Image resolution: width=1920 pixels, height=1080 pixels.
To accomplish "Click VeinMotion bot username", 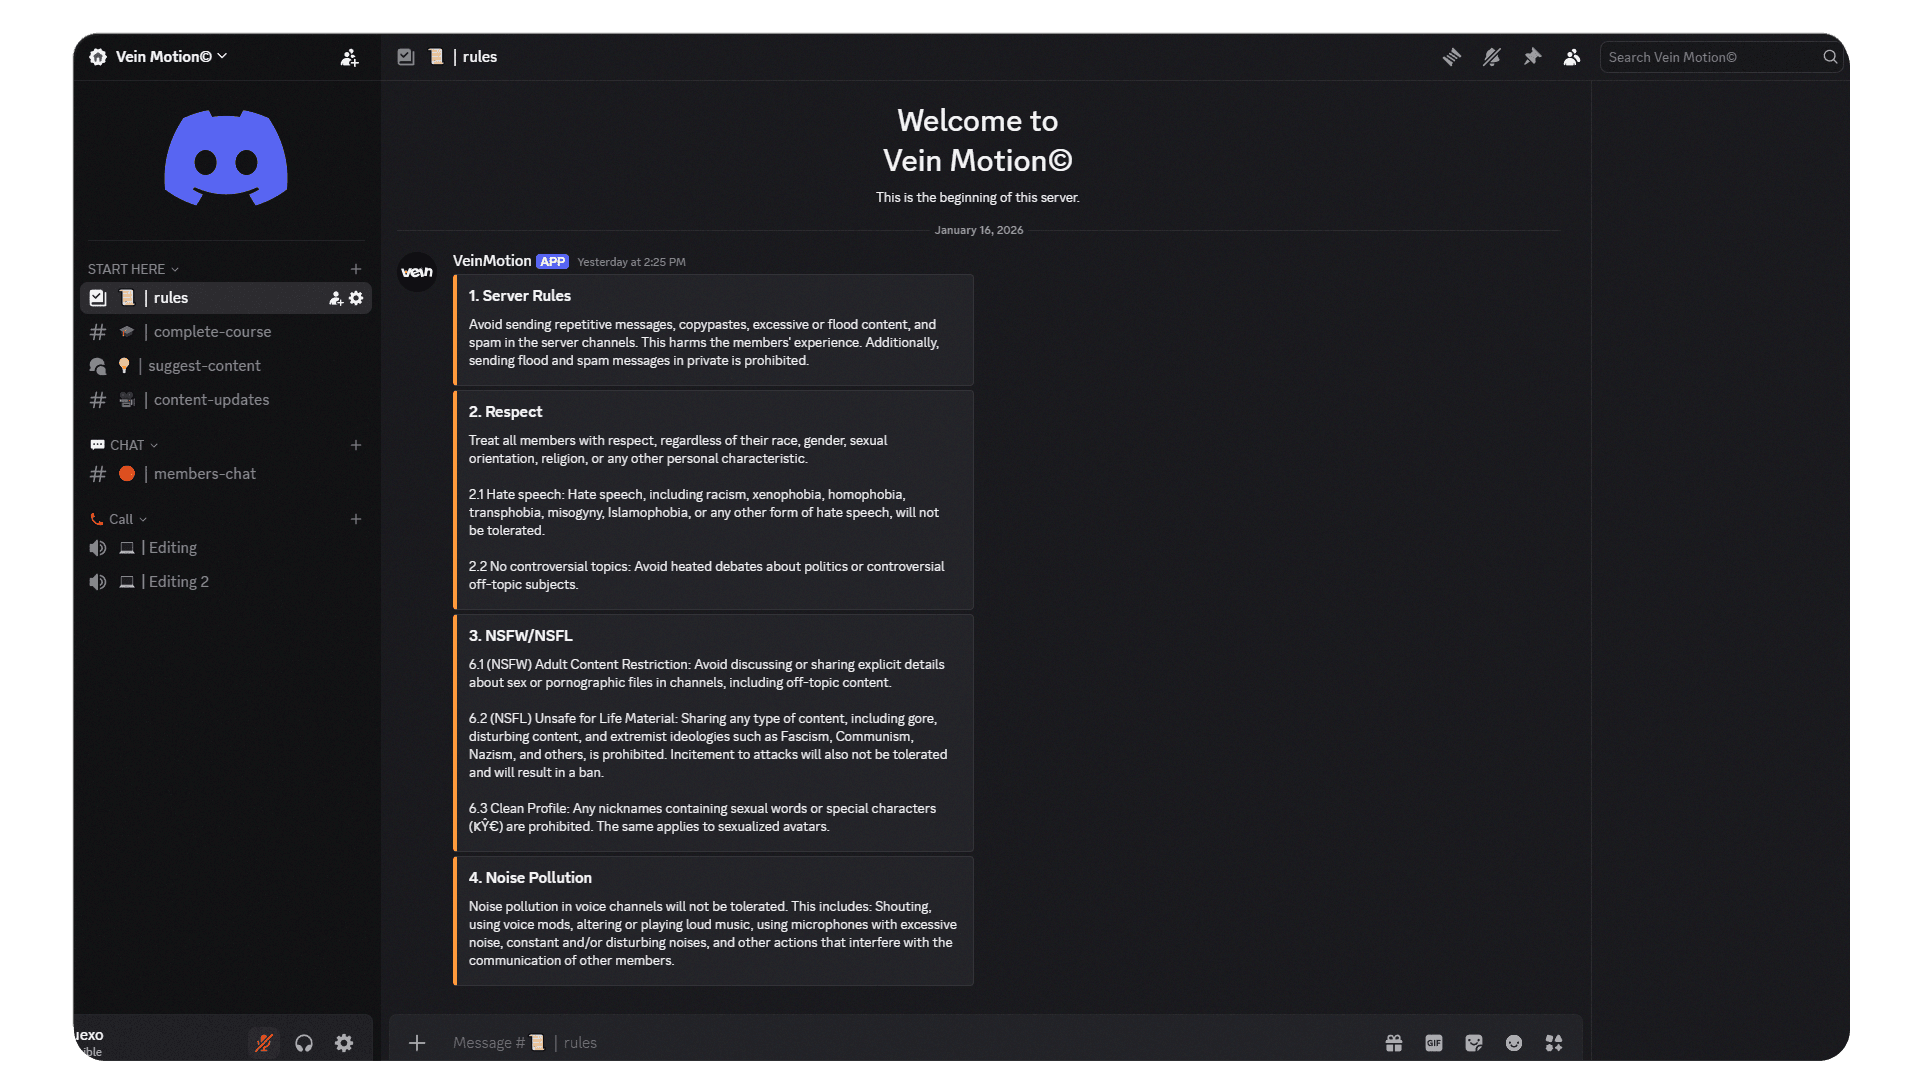I will coord(492,261).
